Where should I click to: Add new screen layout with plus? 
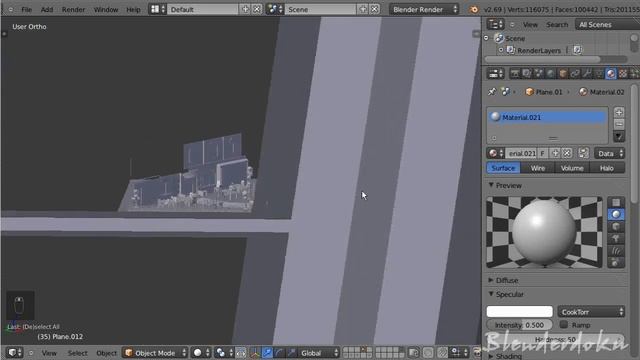[245, 9]
